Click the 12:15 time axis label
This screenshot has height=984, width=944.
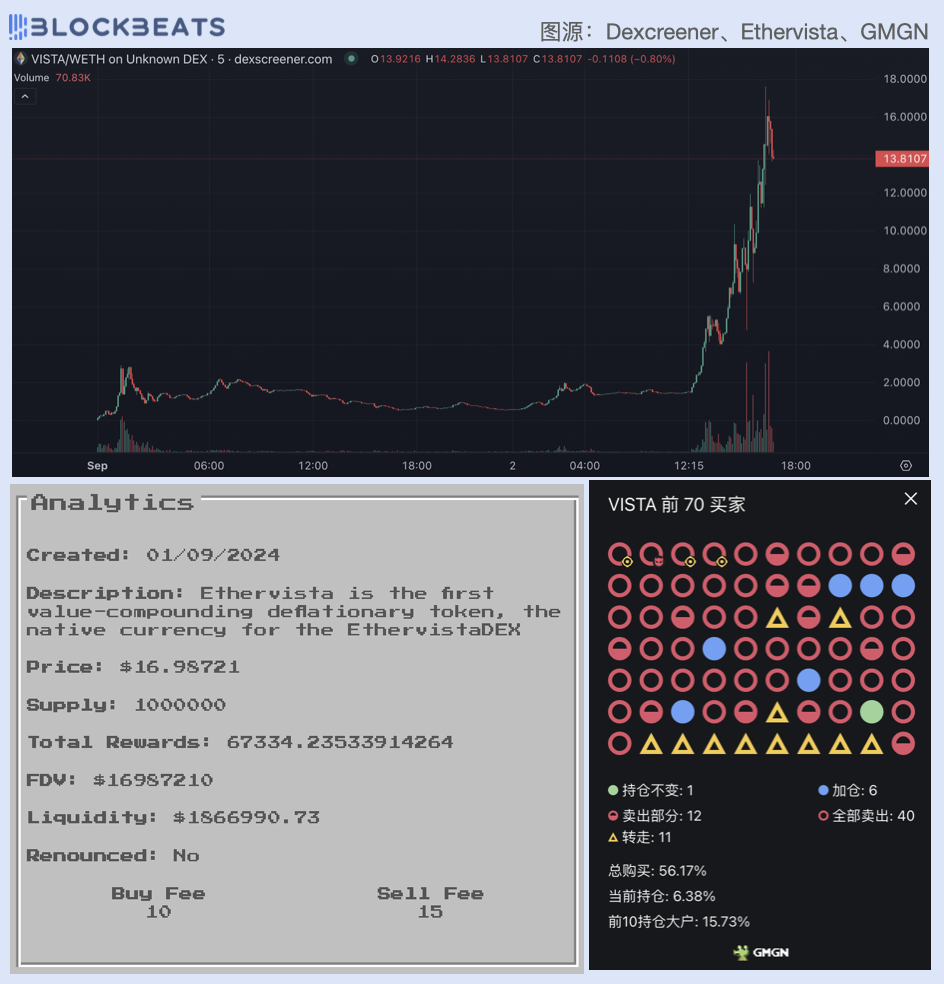click(689, 465)
